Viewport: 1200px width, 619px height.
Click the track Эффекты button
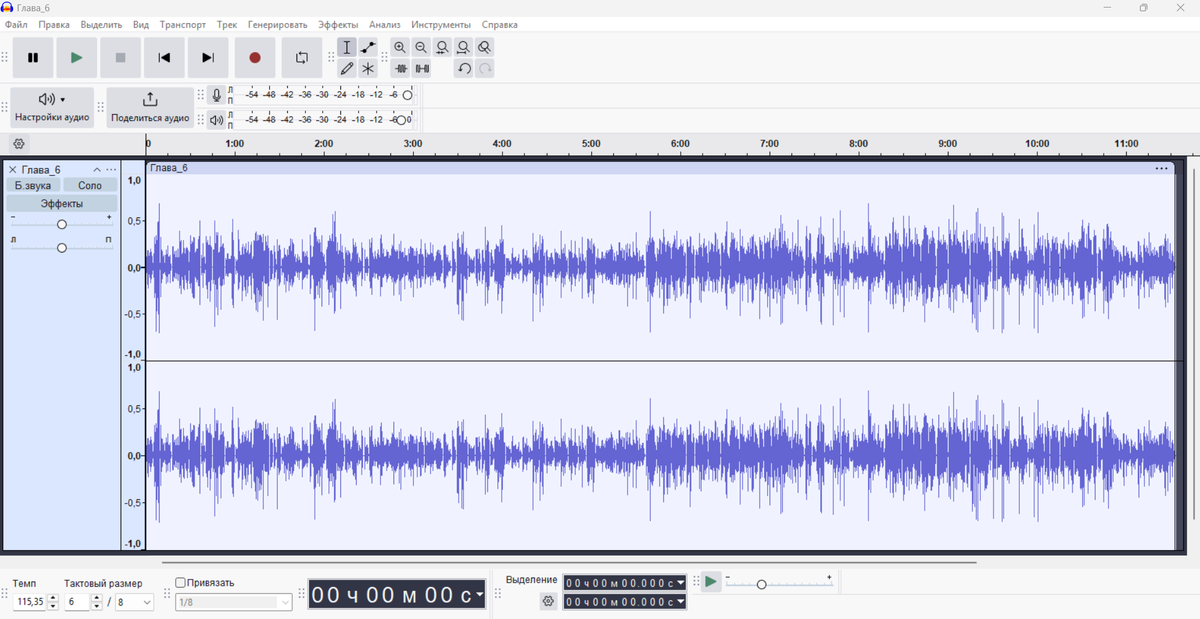(x=62, y=204)
